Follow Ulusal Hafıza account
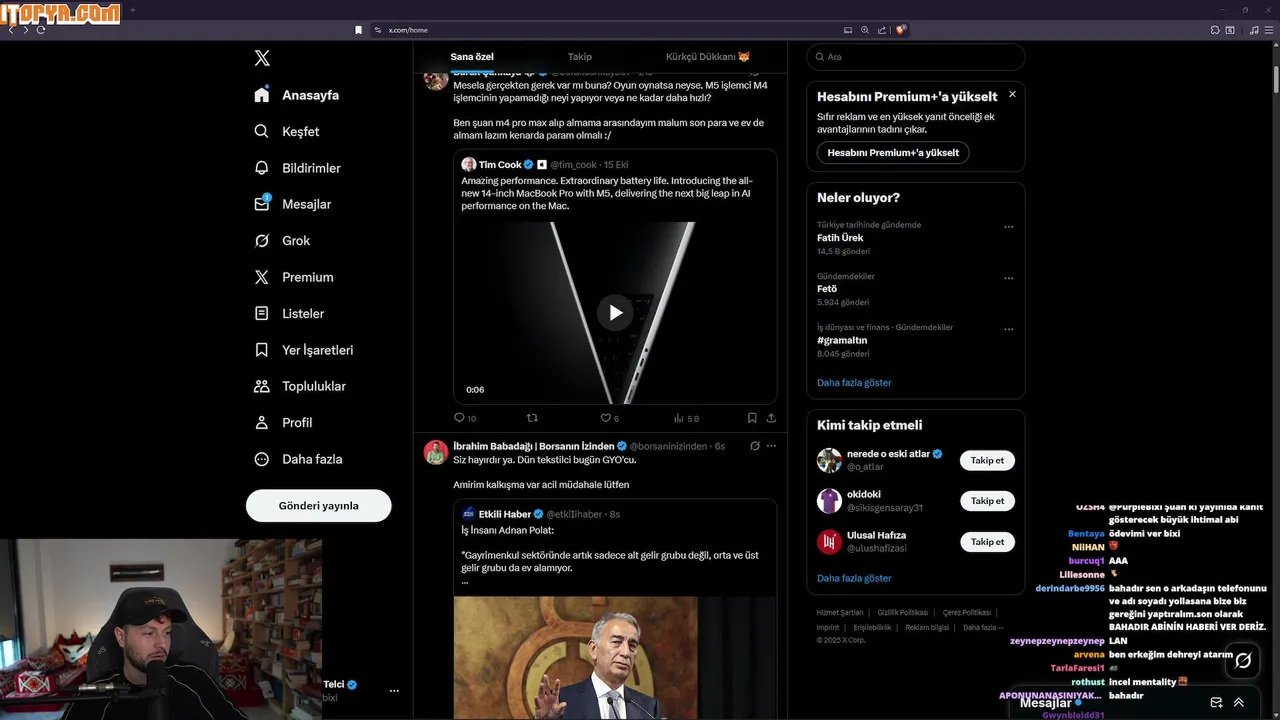 point(987,542)
